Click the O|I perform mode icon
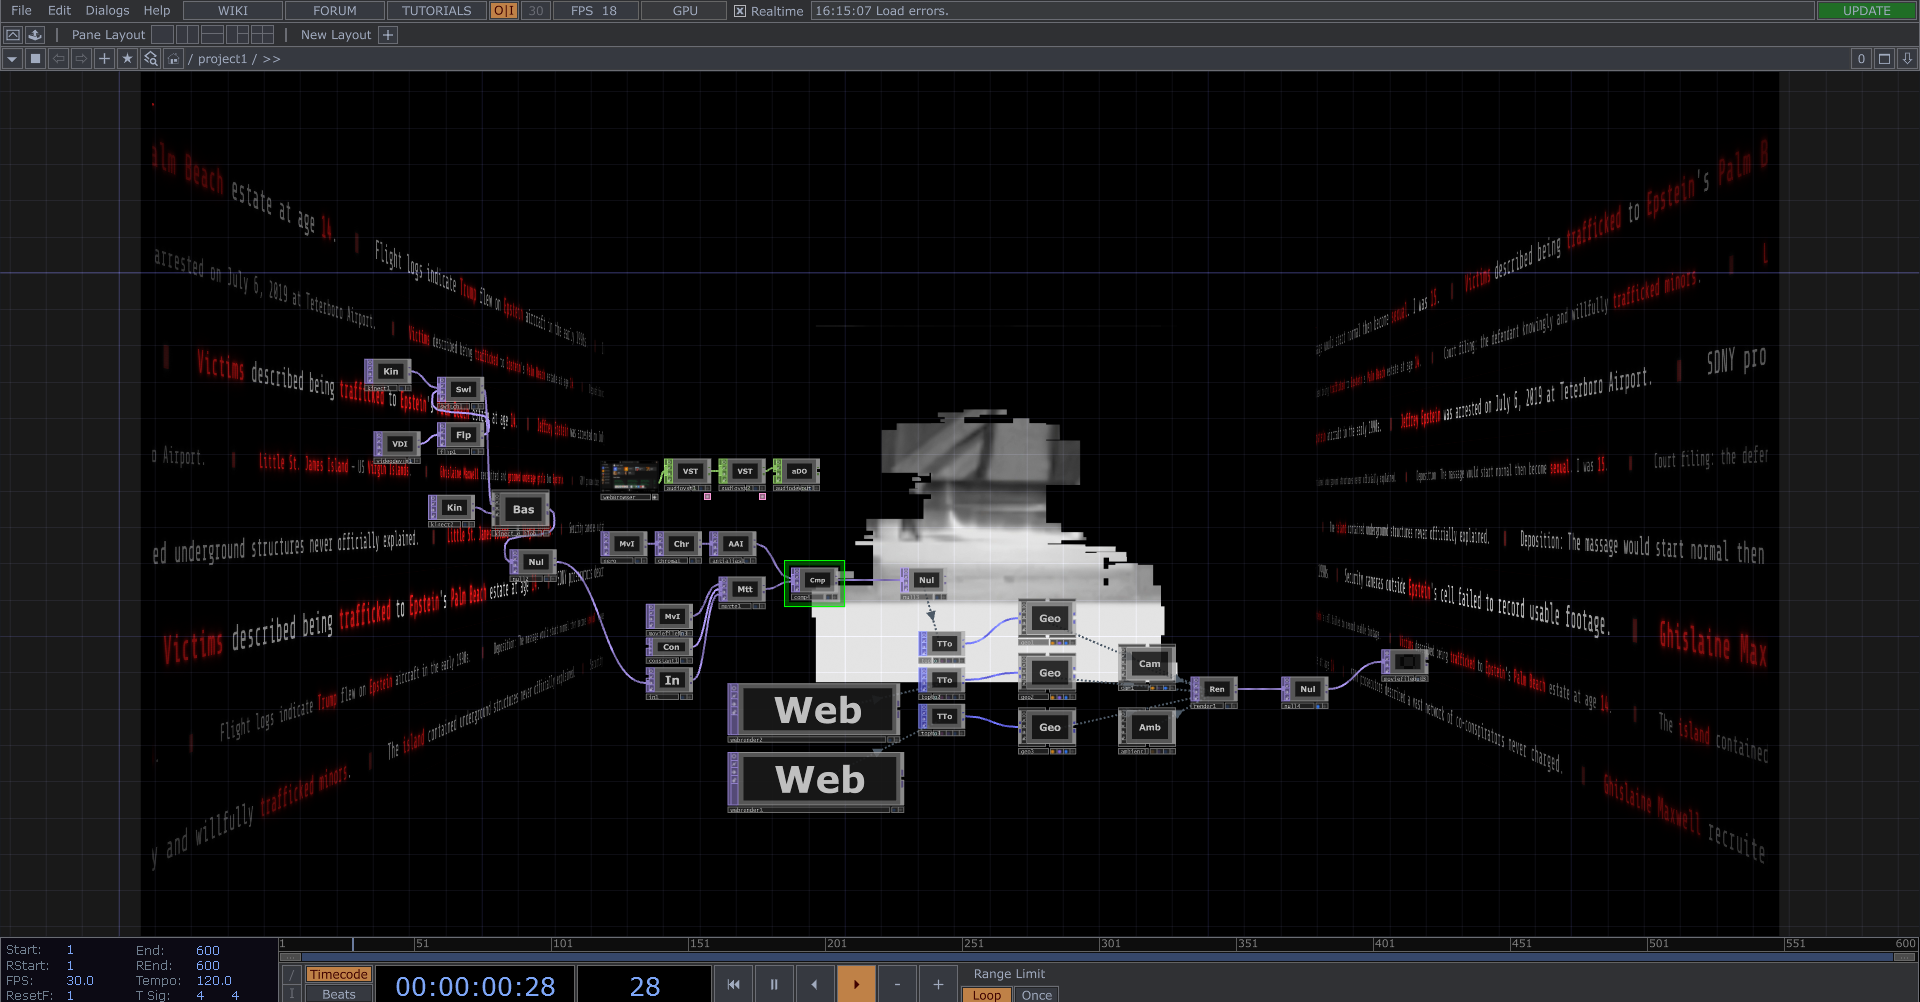Screen dimensions: 1920x1002 click(504, 11)
